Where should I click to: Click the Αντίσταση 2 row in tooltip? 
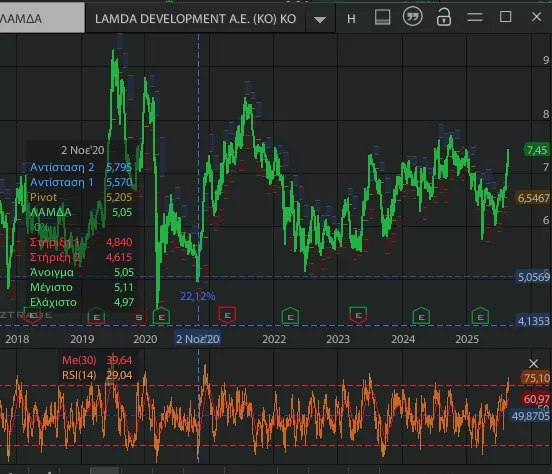click(x=81, y=167)
